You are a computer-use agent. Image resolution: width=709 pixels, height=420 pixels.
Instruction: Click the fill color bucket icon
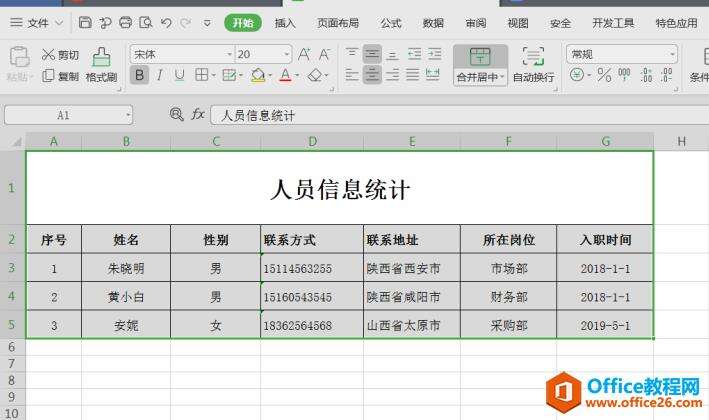(x=258, y=75)
